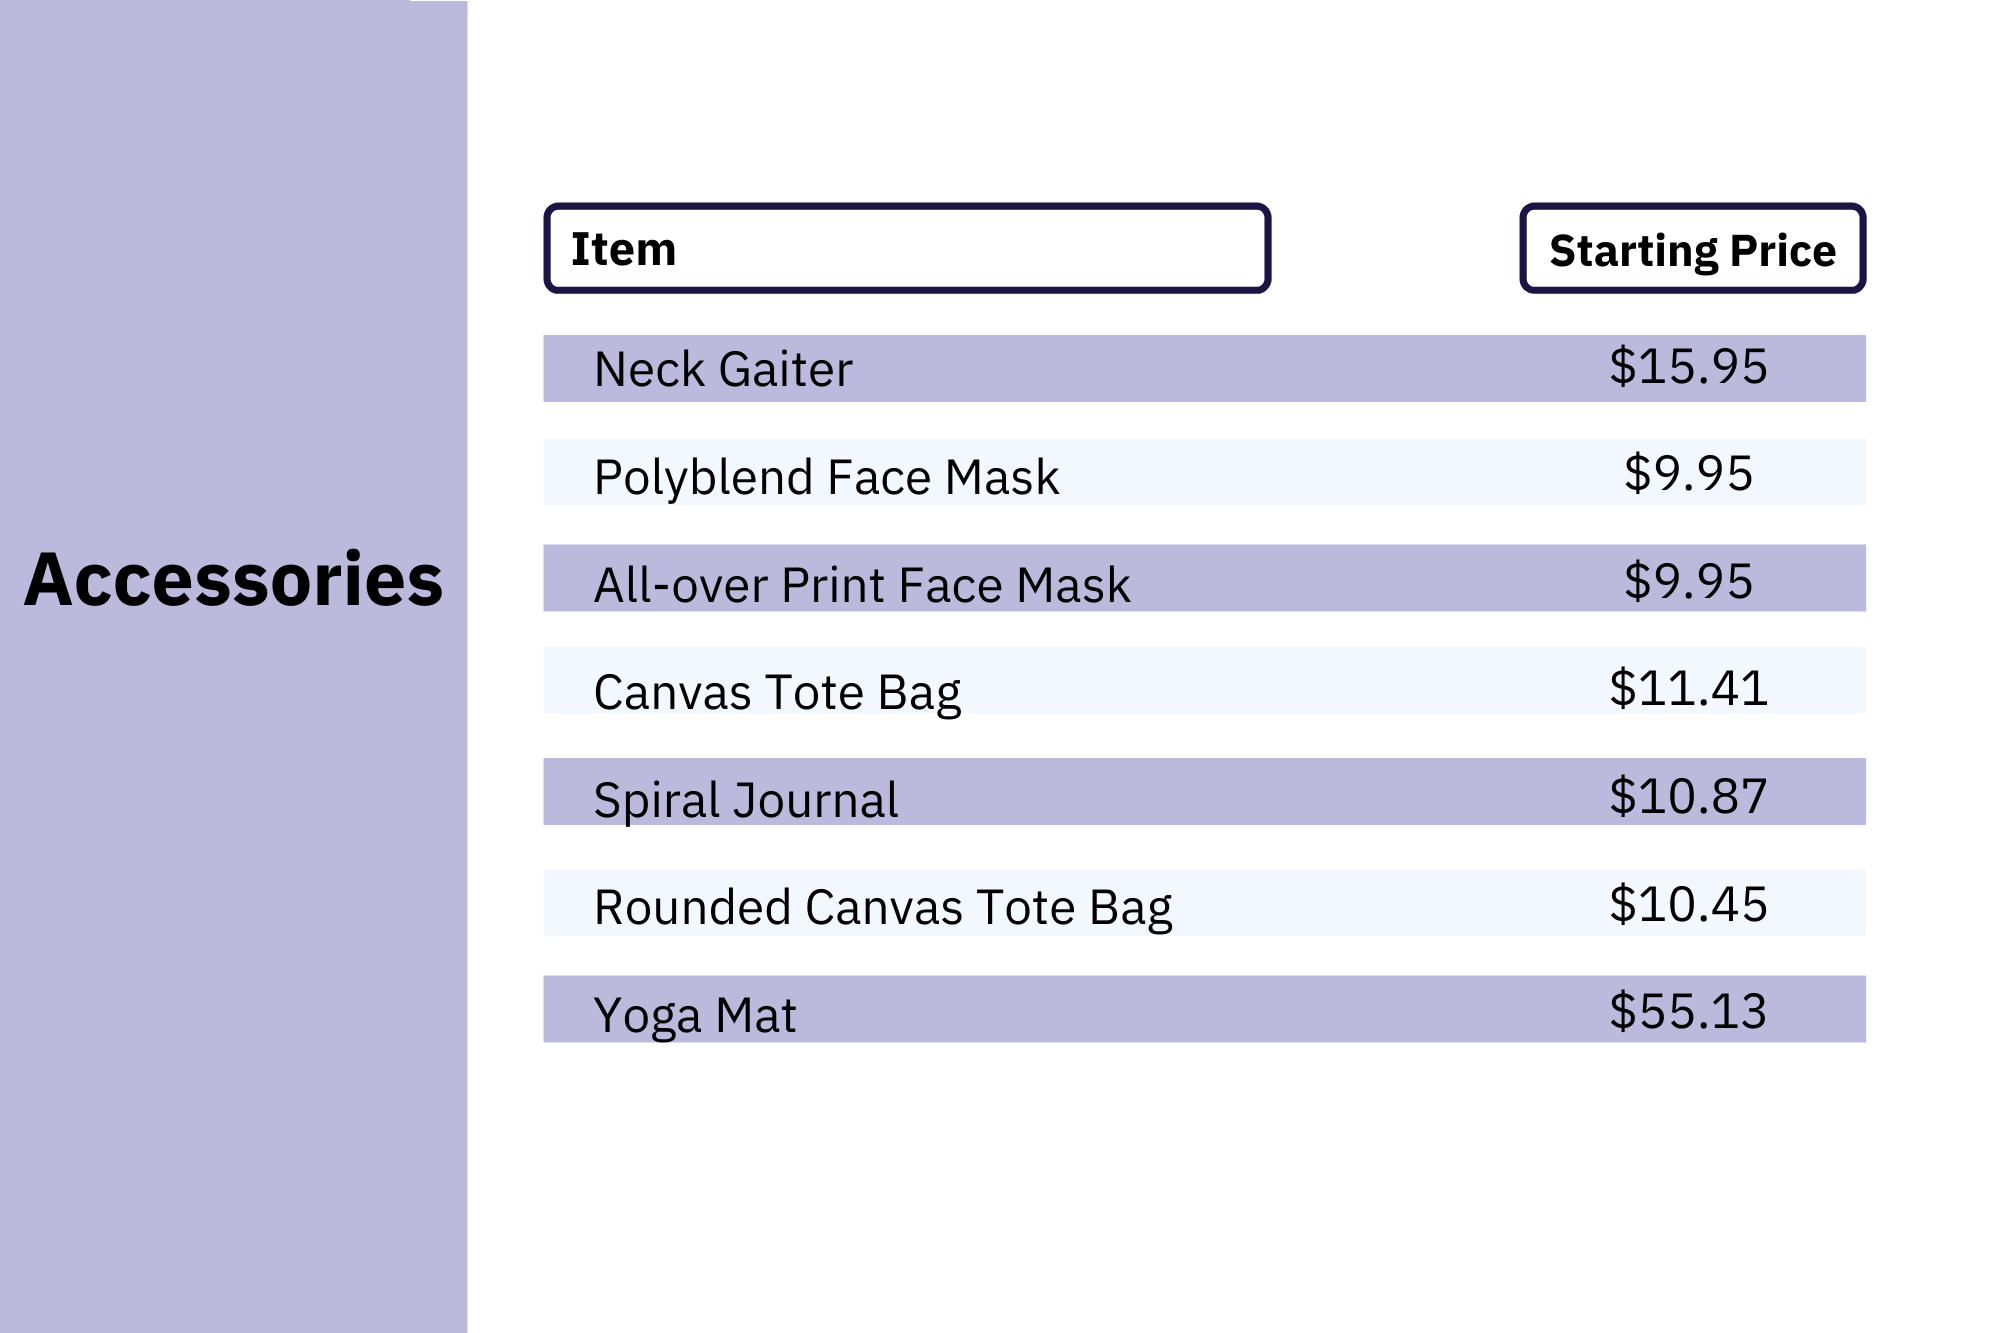2000x1333 pixels.
Task: Click the $11.41 price value
Action: (1688, 688)
